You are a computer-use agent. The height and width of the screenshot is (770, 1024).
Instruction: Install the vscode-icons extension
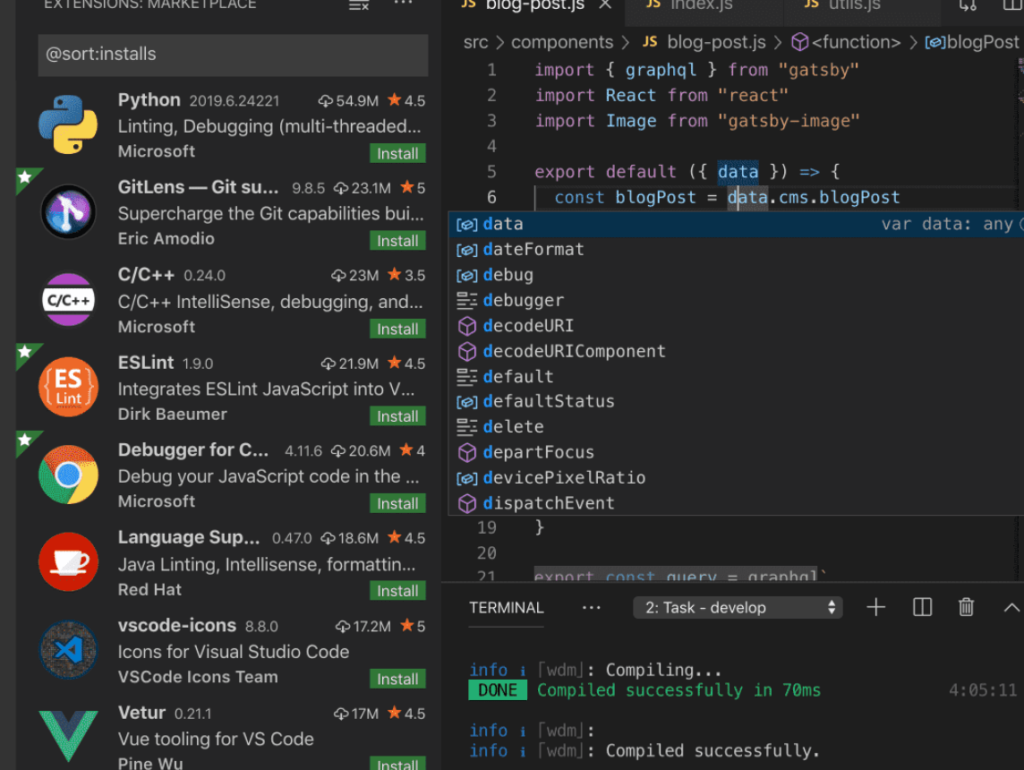click(397, 679)
